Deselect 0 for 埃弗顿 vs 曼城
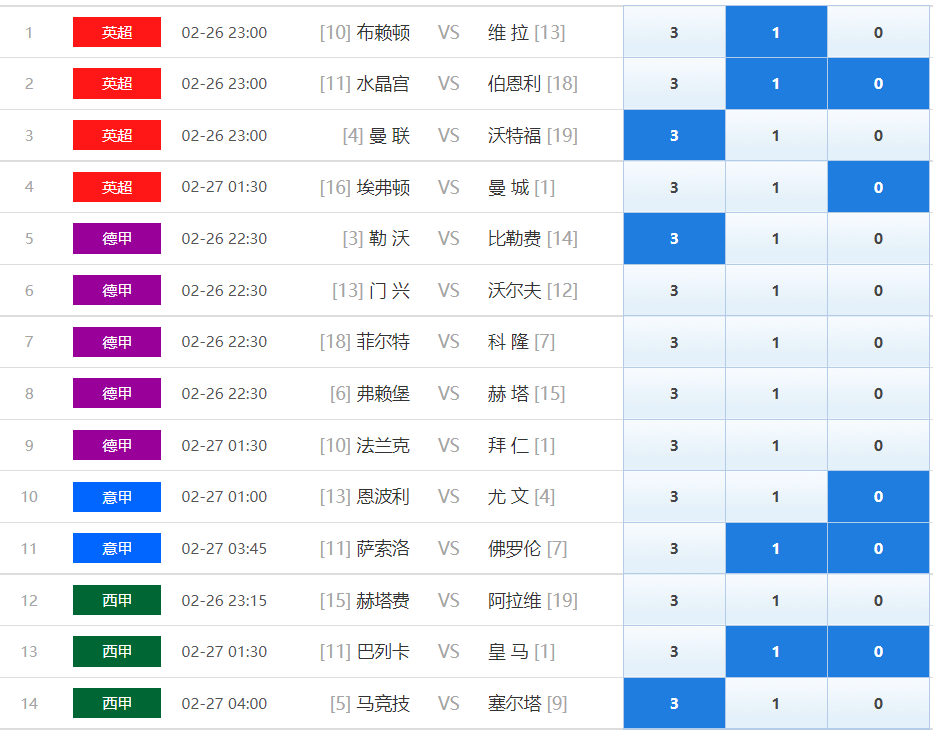Image resolution: width=933 pixels, height=730 pixels. 878,187
